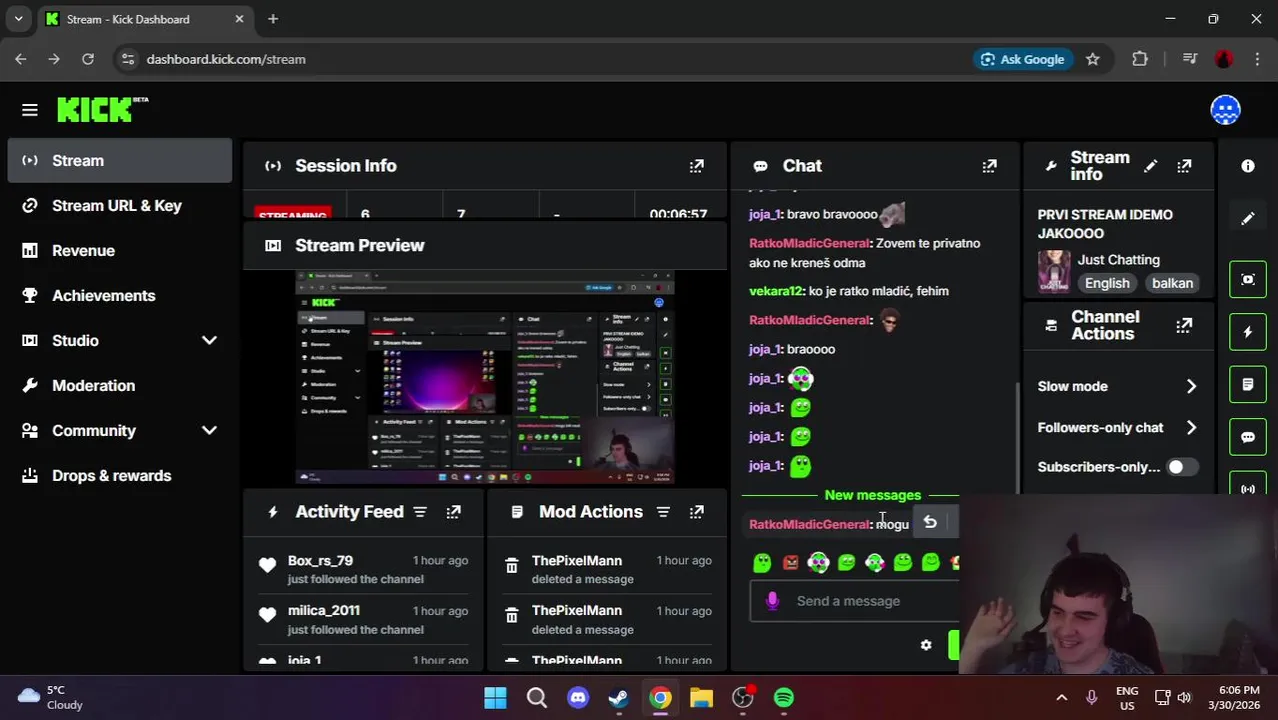1278x720 pixels.
Task: Reply to RatkoMladicGeneral's mogu message
Action: tap(930, 522)
